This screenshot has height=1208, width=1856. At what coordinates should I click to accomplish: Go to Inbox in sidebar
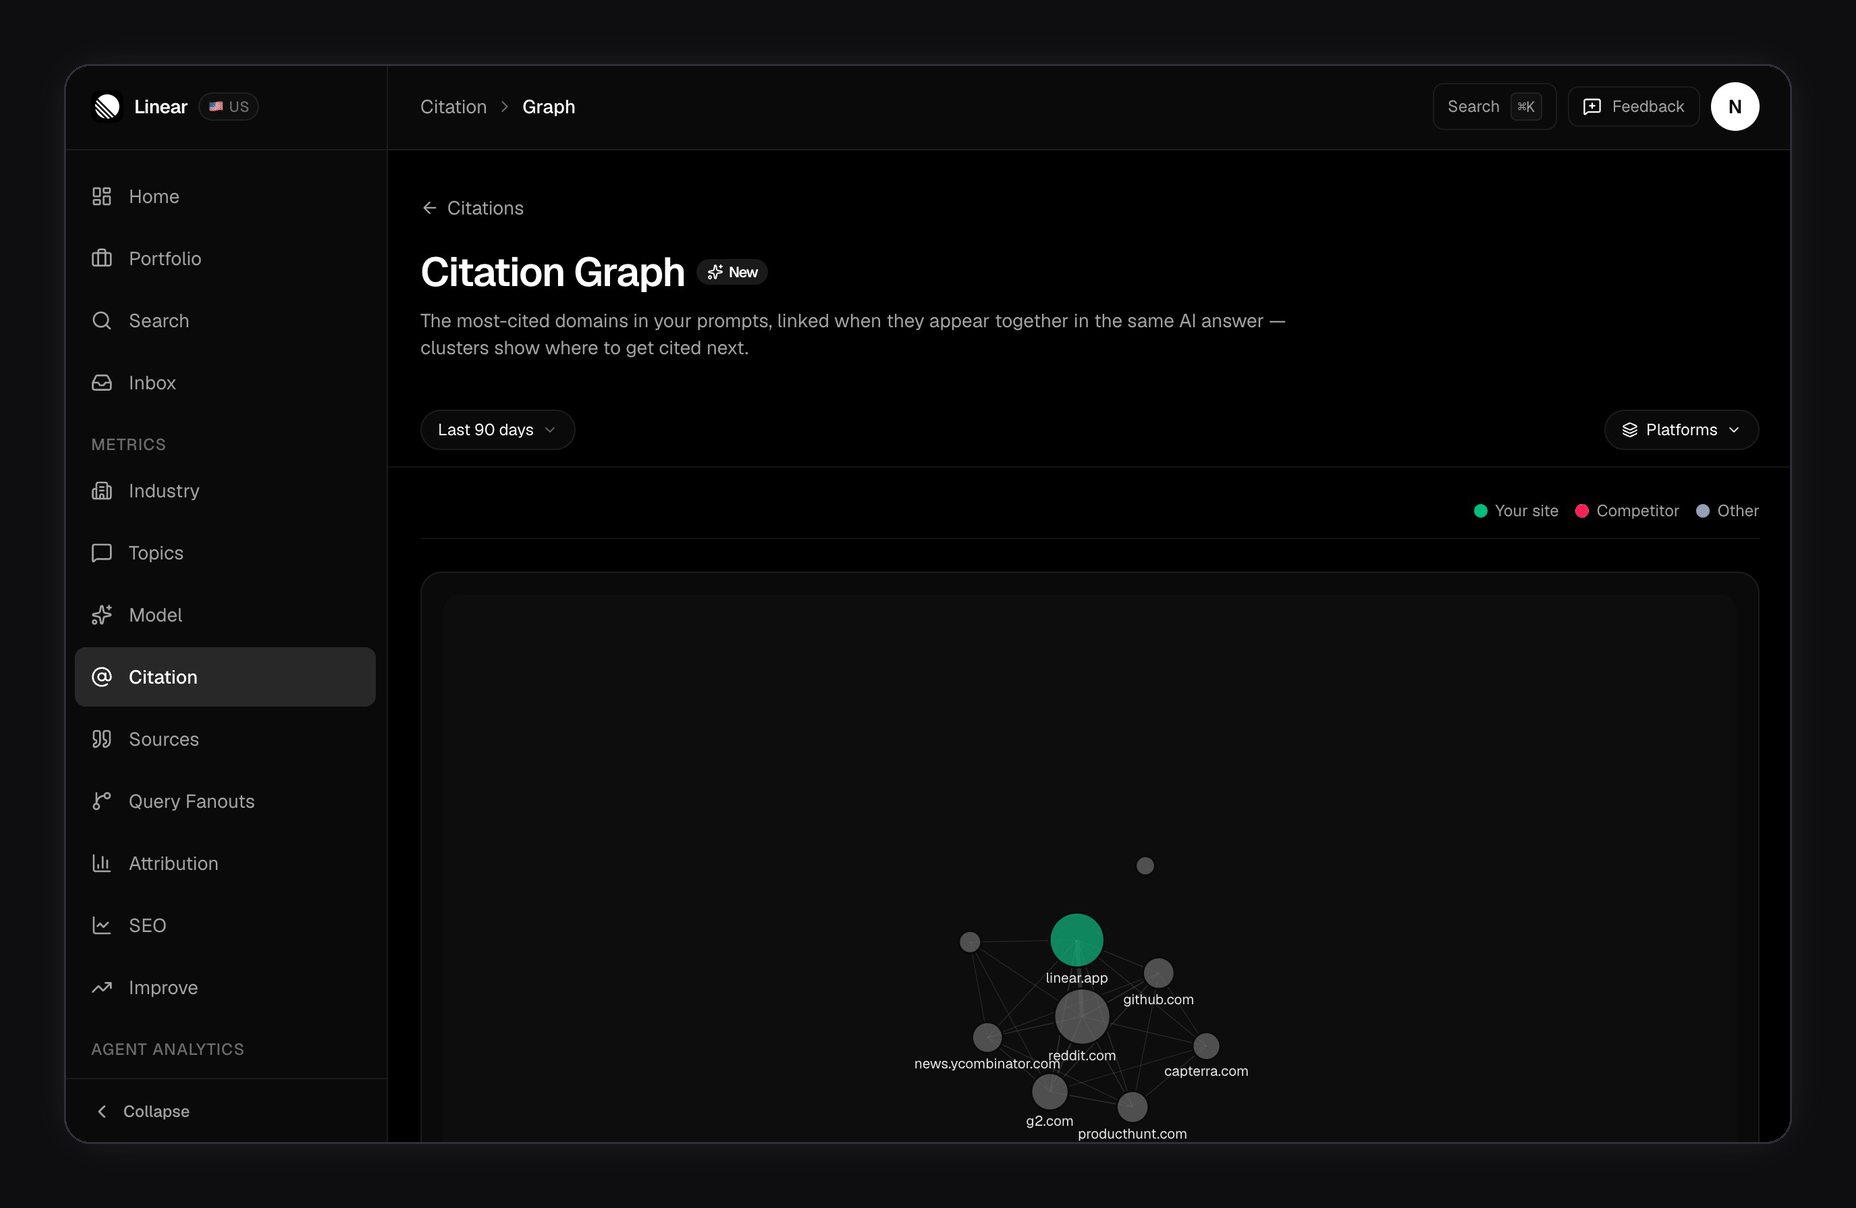225,383
